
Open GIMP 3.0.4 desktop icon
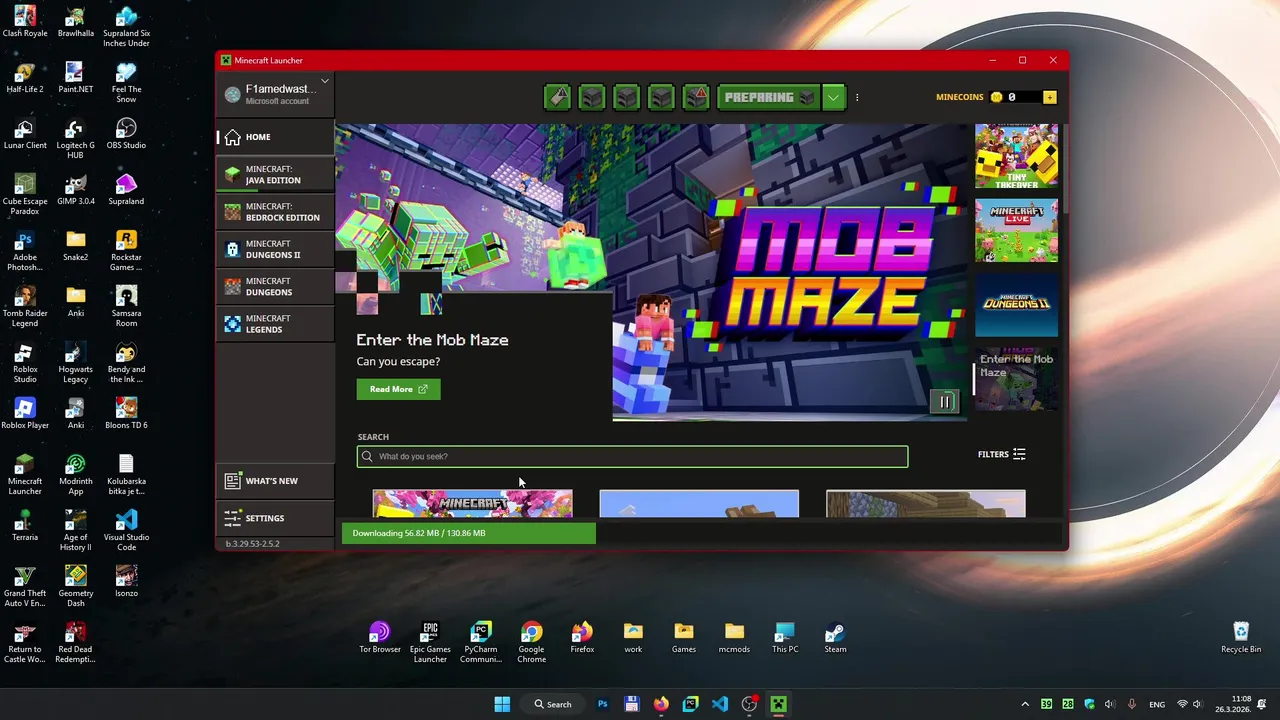point(76,189)
